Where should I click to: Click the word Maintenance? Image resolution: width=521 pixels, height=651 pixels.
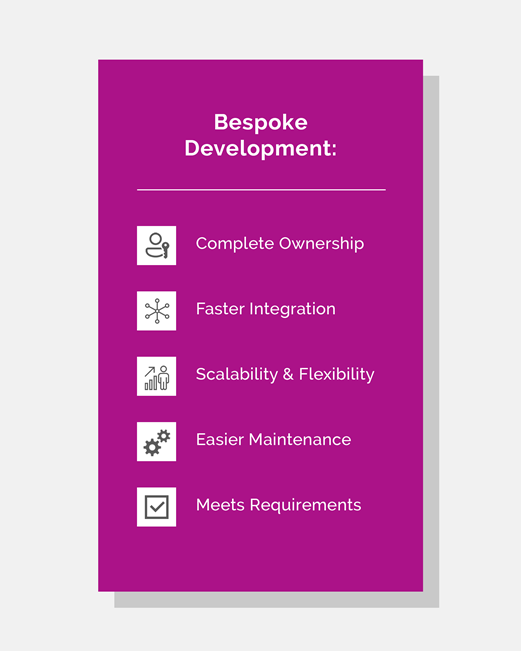(300, 440)
